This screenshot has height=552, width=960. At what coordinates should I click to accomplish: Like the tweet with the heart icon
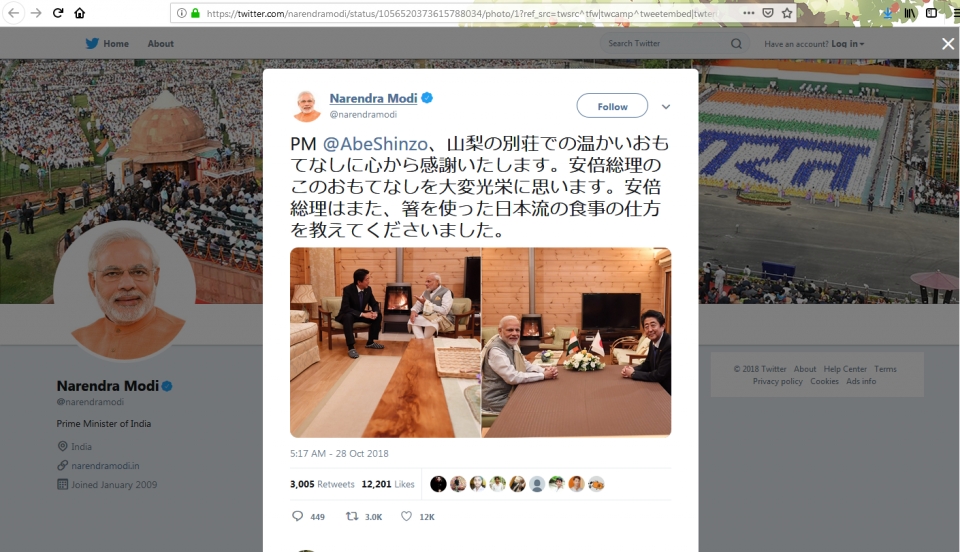click(407, 517)
